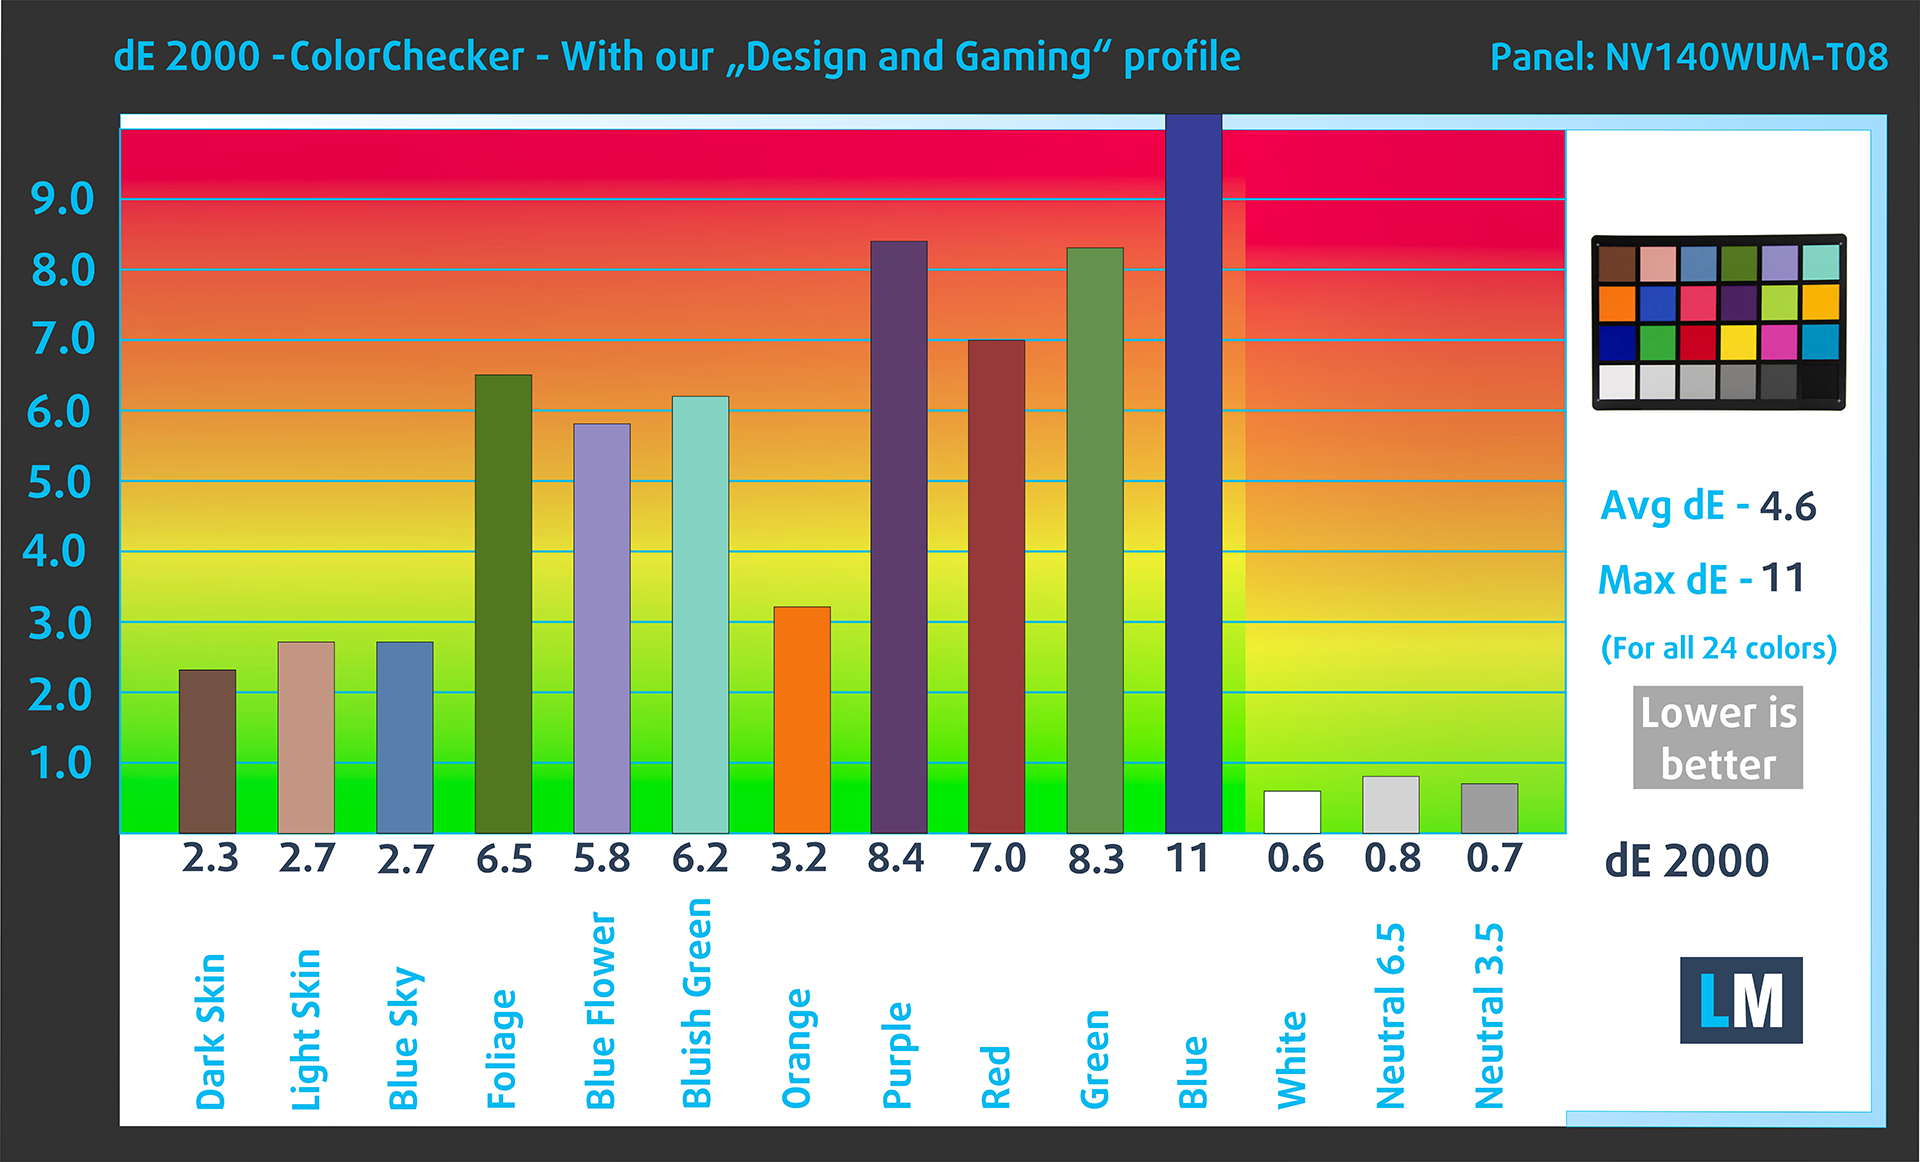Click the Lower is better label
The height and width of the screenshot is (1162, 1920).
tap(1718, 738)
